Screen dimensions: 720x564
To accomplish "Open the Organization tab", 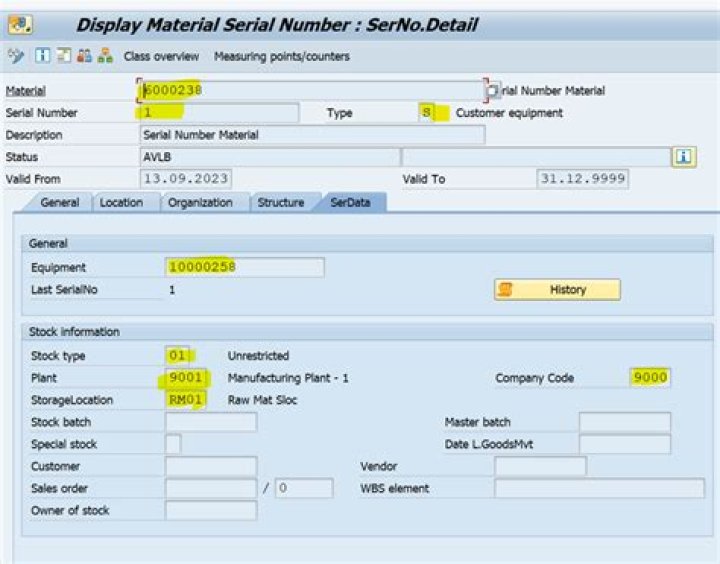I will click(x=200, y=203).
